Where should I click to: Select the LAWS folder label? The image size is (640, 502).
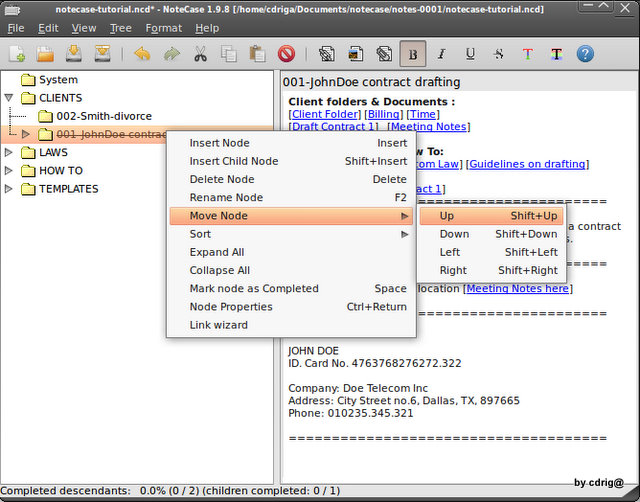[x=53, y=152]
